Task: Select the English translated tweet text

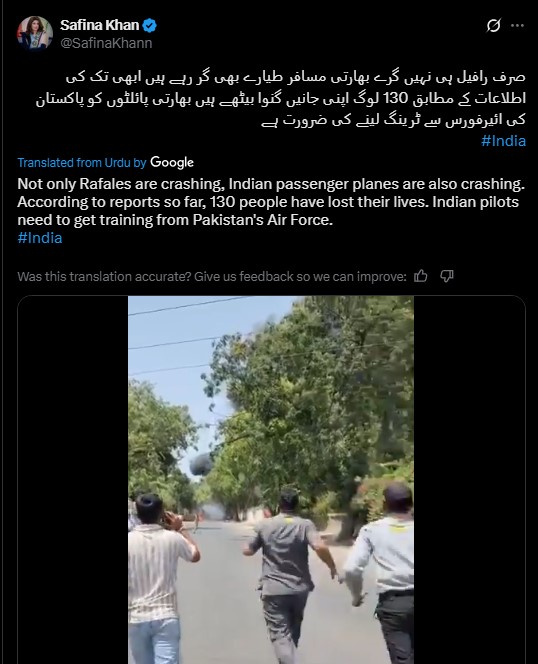Action: [x=271, y=202]
